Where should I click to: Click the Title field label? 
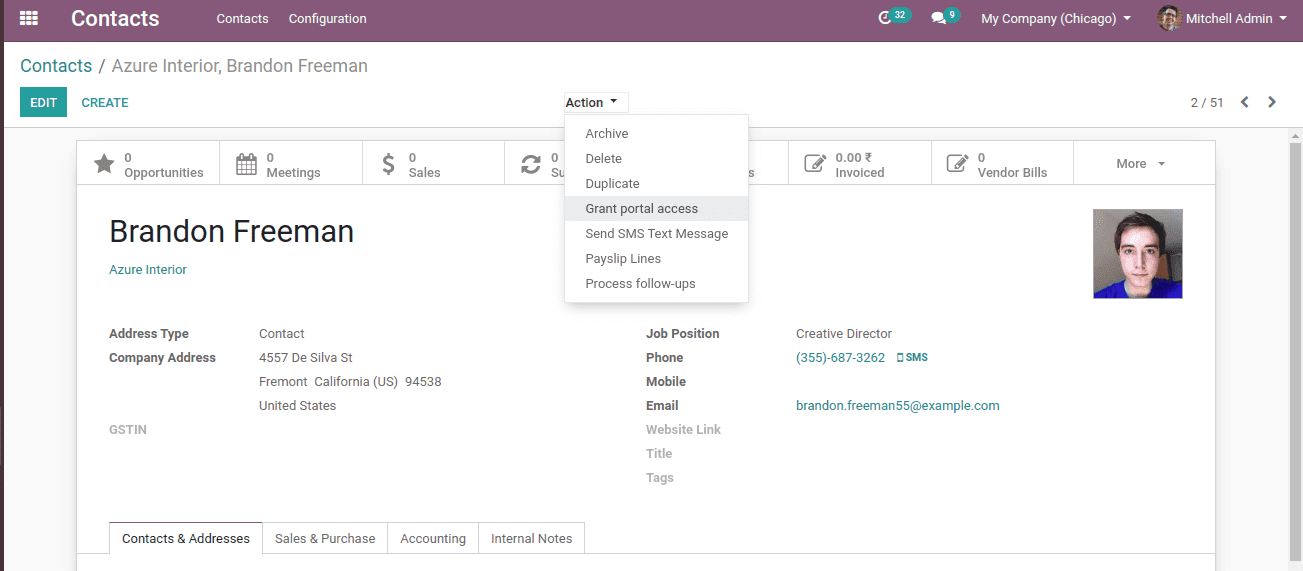pos(659,454)
